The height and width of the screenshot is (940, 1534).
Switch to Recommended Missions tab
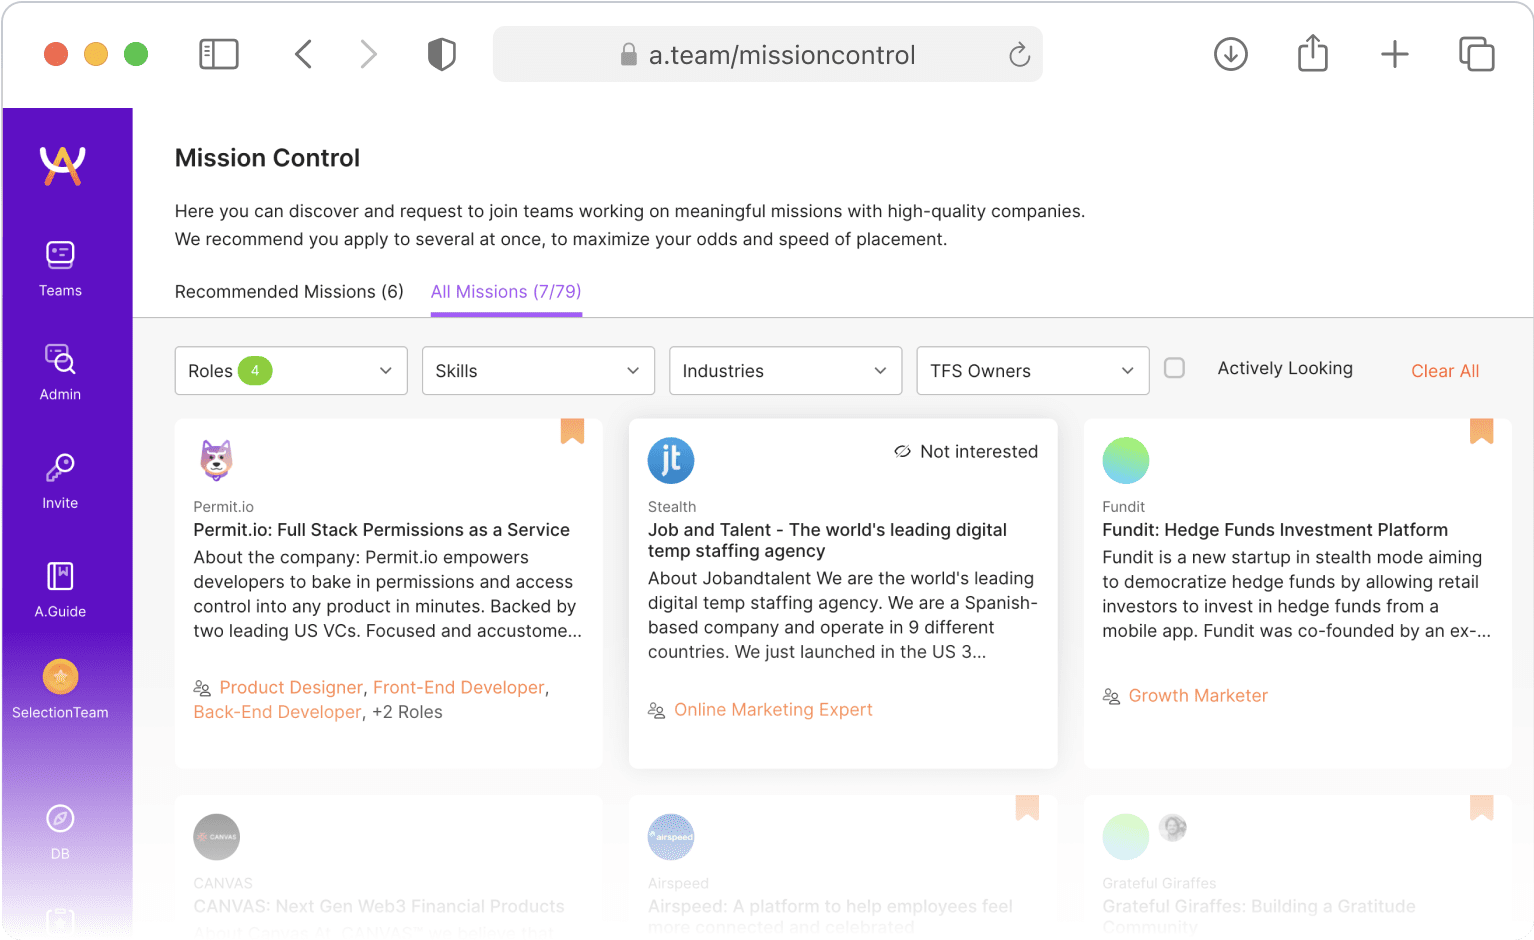click(289, 292)
